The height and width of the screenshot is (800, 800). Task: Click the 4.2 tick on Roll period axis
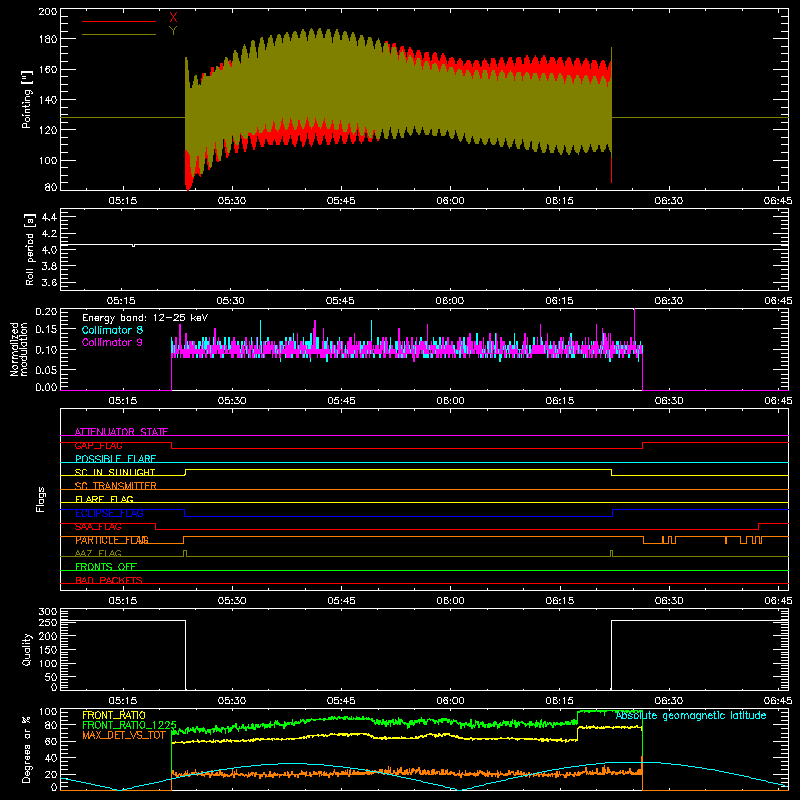coord(49,234)
